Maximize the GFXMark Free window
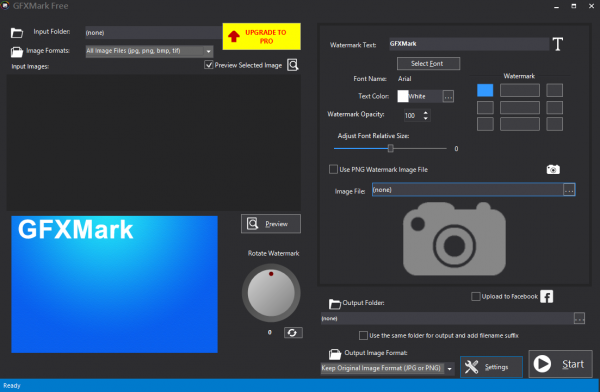 (x=574, y=6)
